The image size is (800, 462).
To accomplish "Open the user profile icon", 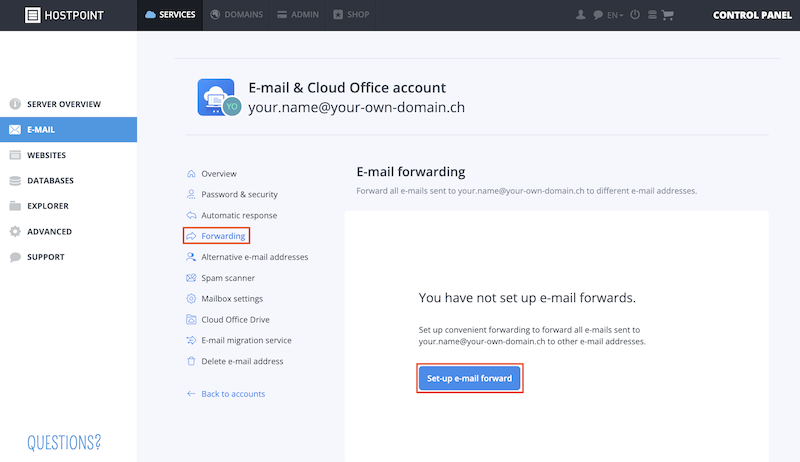I will pos(581,15).
